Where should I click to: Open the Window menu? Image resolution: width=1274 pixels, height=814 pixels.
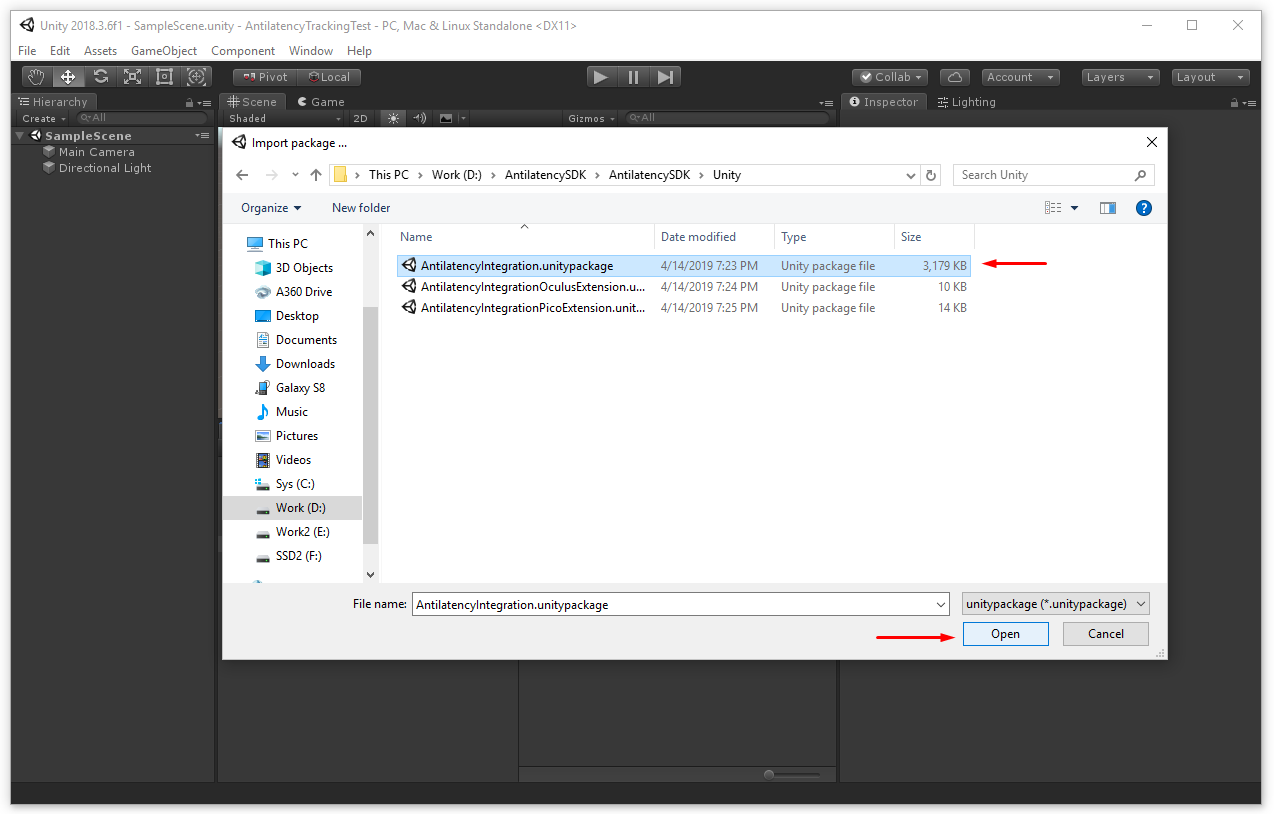tap(311, 51)
